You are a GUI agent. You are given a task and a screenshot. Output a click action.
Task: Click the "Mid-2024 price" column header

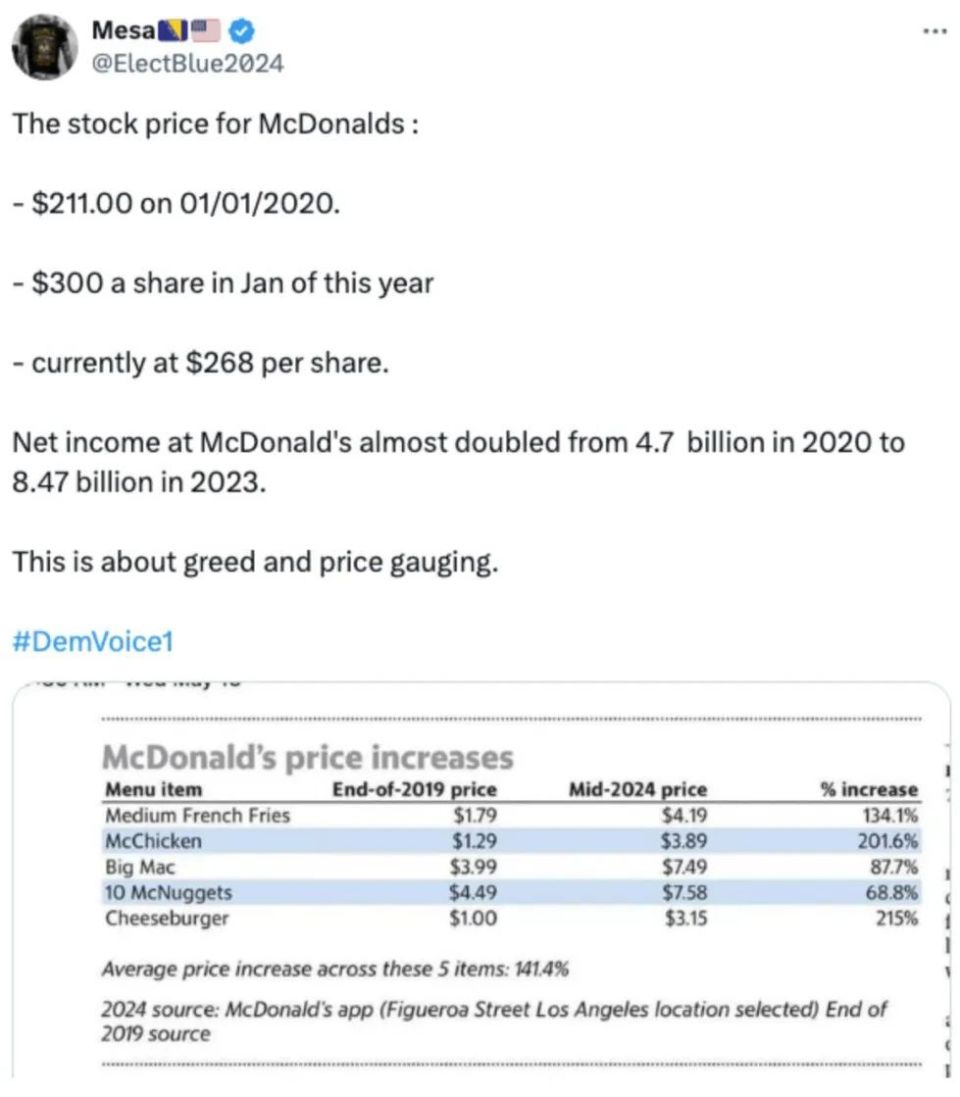637,790
